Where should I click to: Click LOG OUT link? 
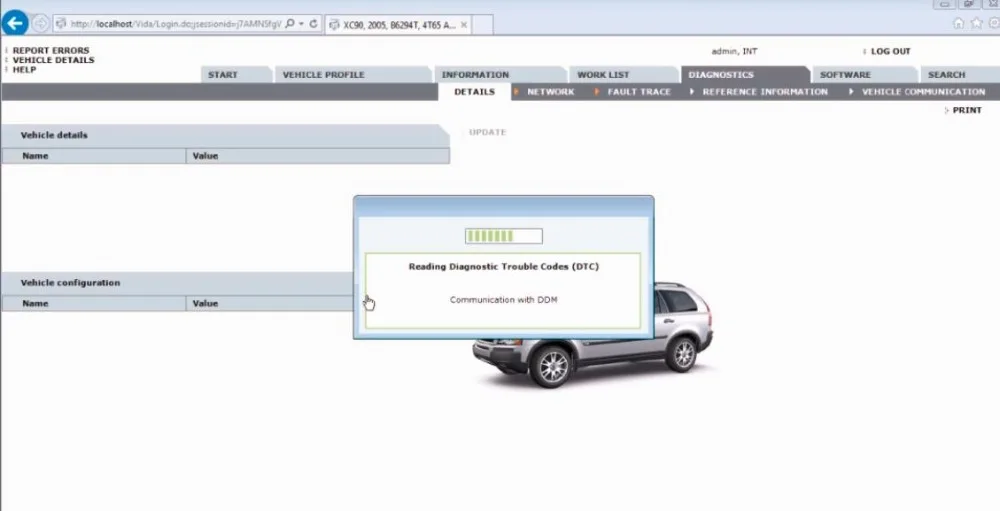890,51
